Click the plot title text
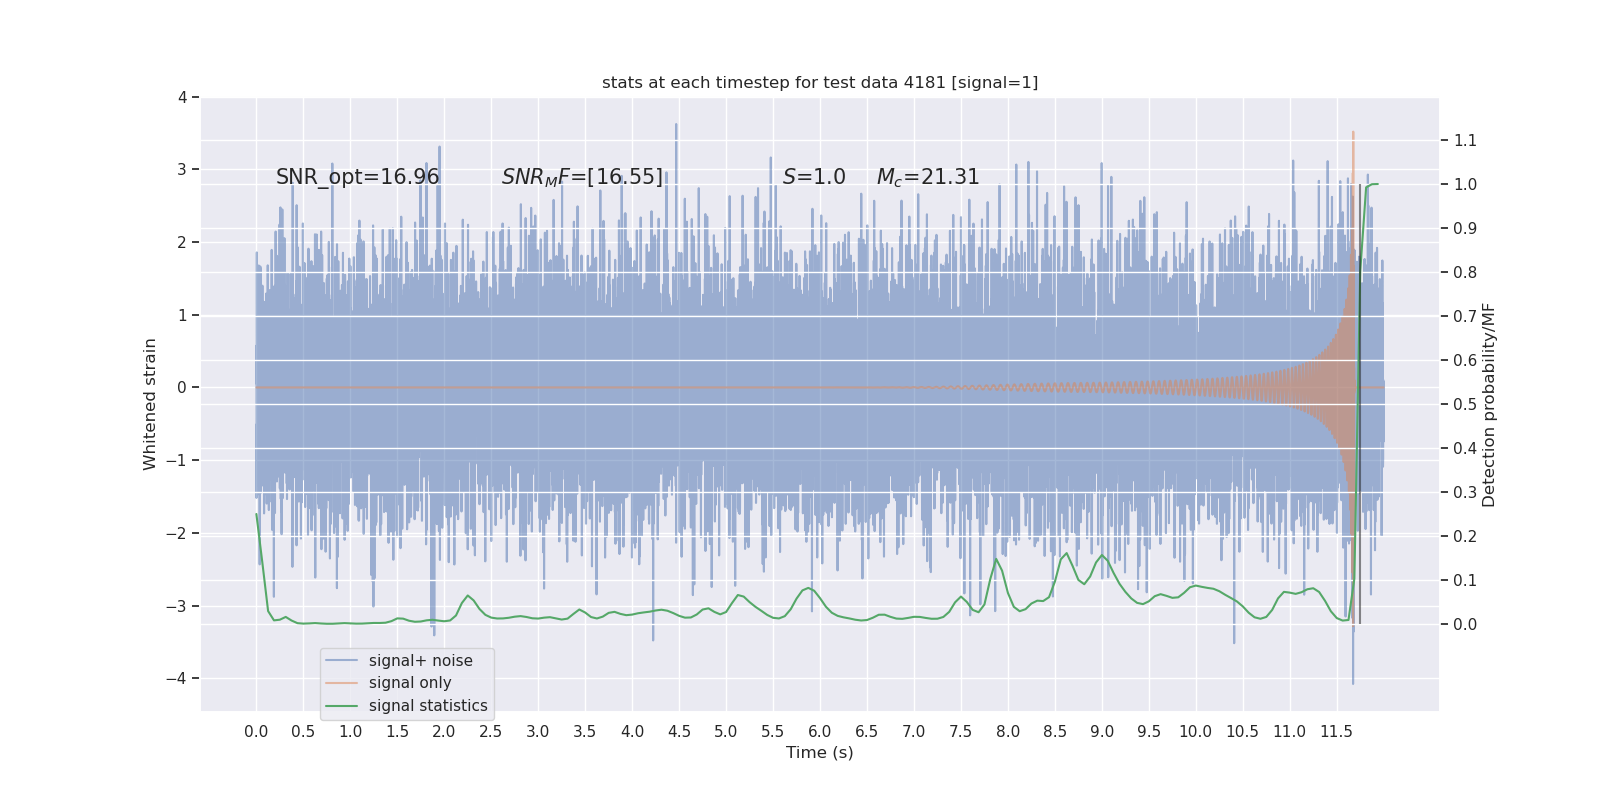1600x800 pixels. [820, 82]
